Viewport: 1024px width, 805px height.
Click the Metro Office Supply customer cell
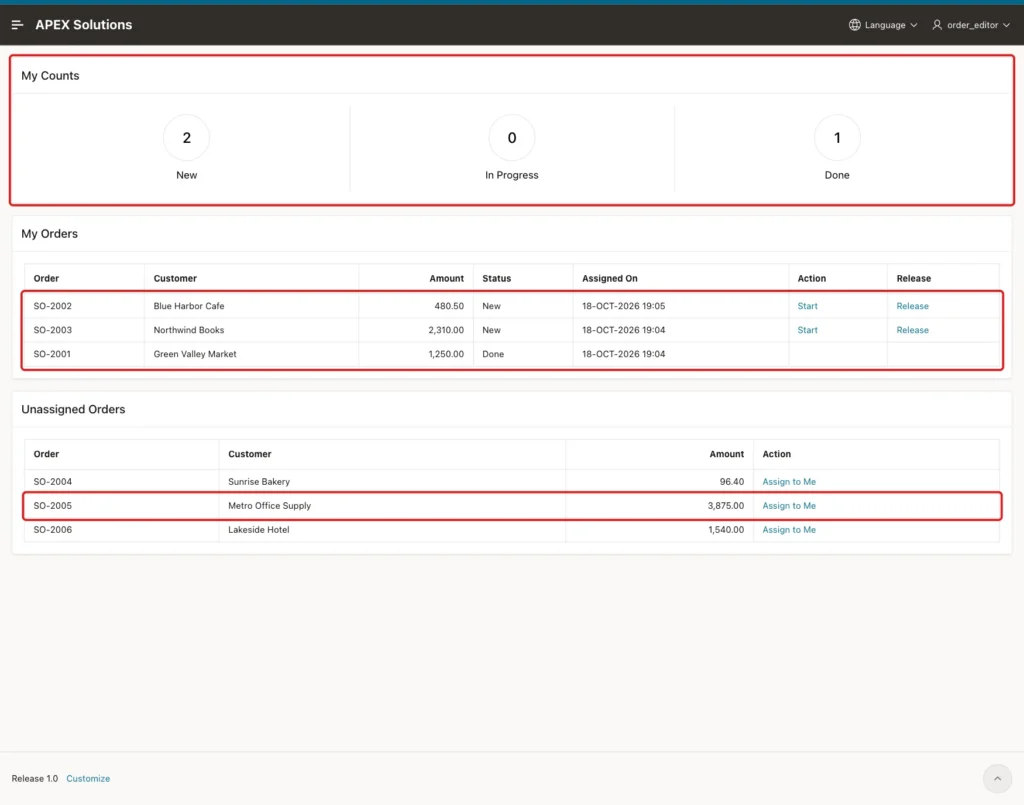pos(270,505)
